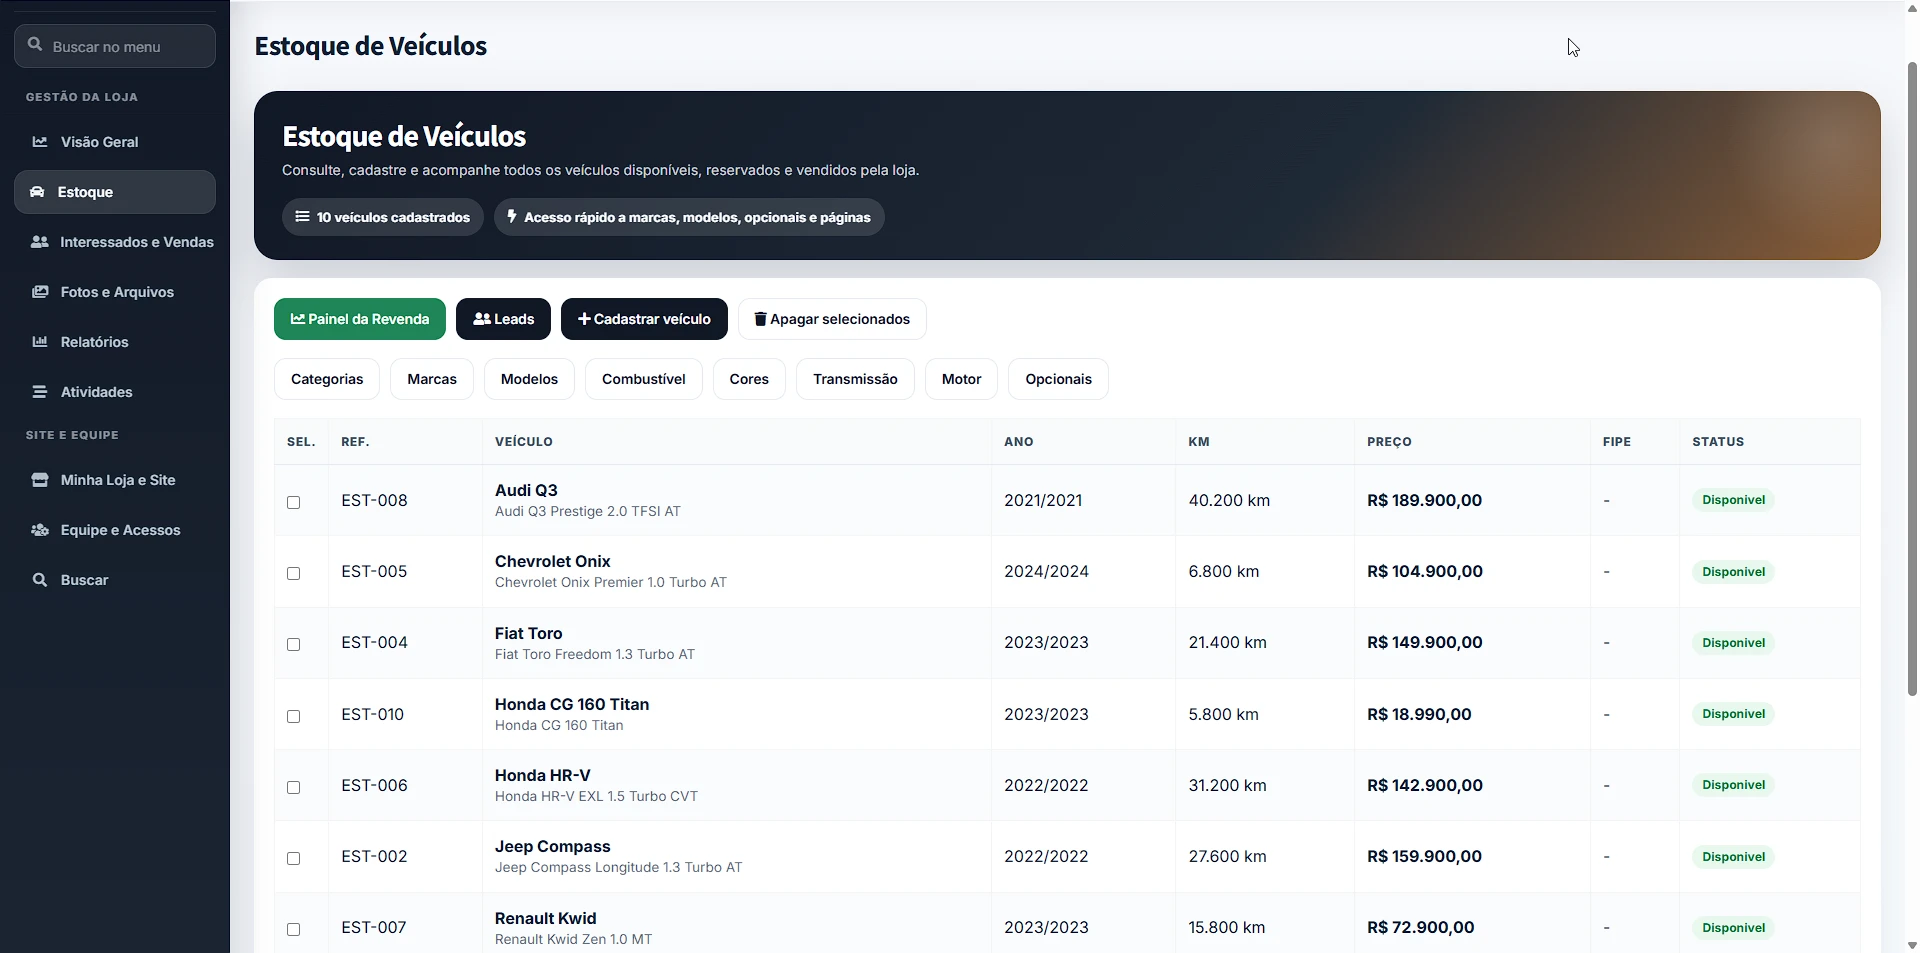Click the Honda HR-V vehicle name
1920x953 pixels.
542,775
